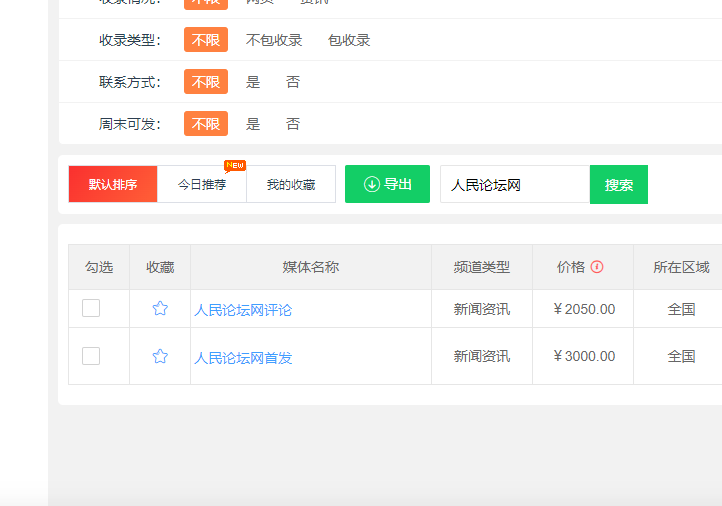Open the 人民论坛网评论 media link

(243, 310)
